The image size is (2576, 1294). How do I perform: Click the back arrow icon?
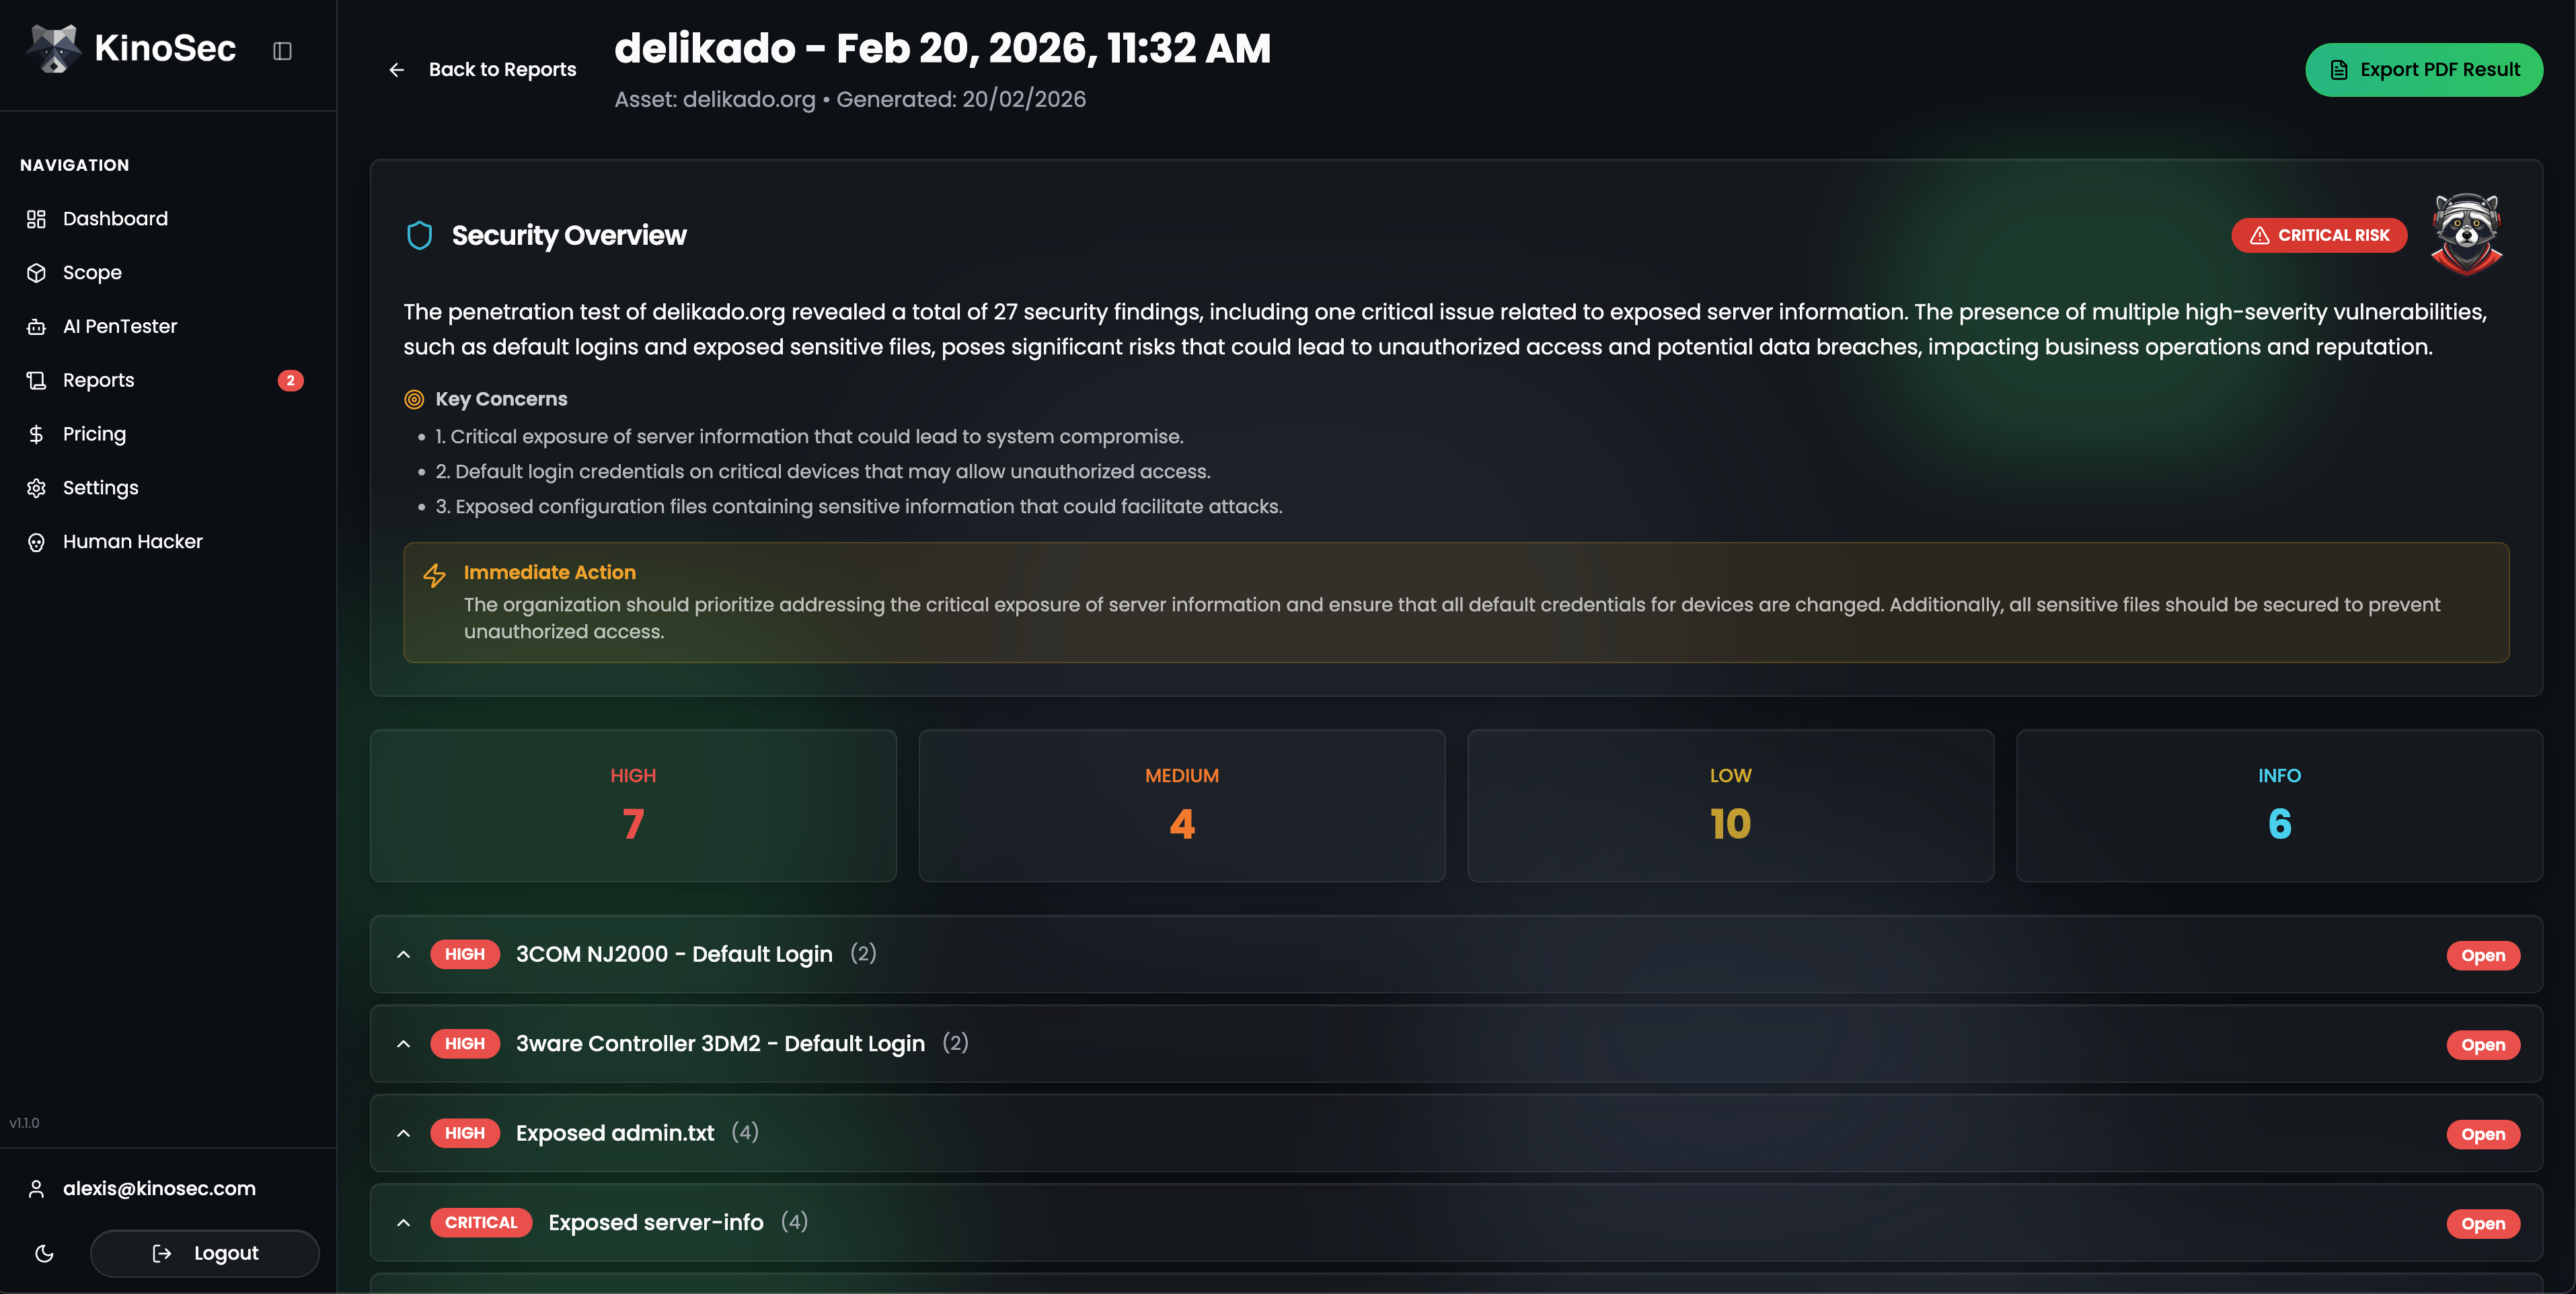click(397, 70)
